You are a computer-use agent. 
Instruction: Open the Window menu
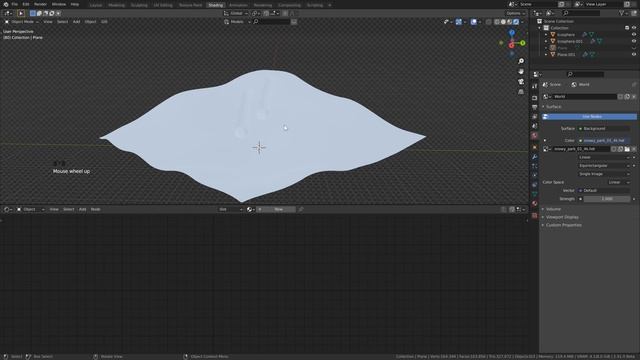click(x=59, y=4)
